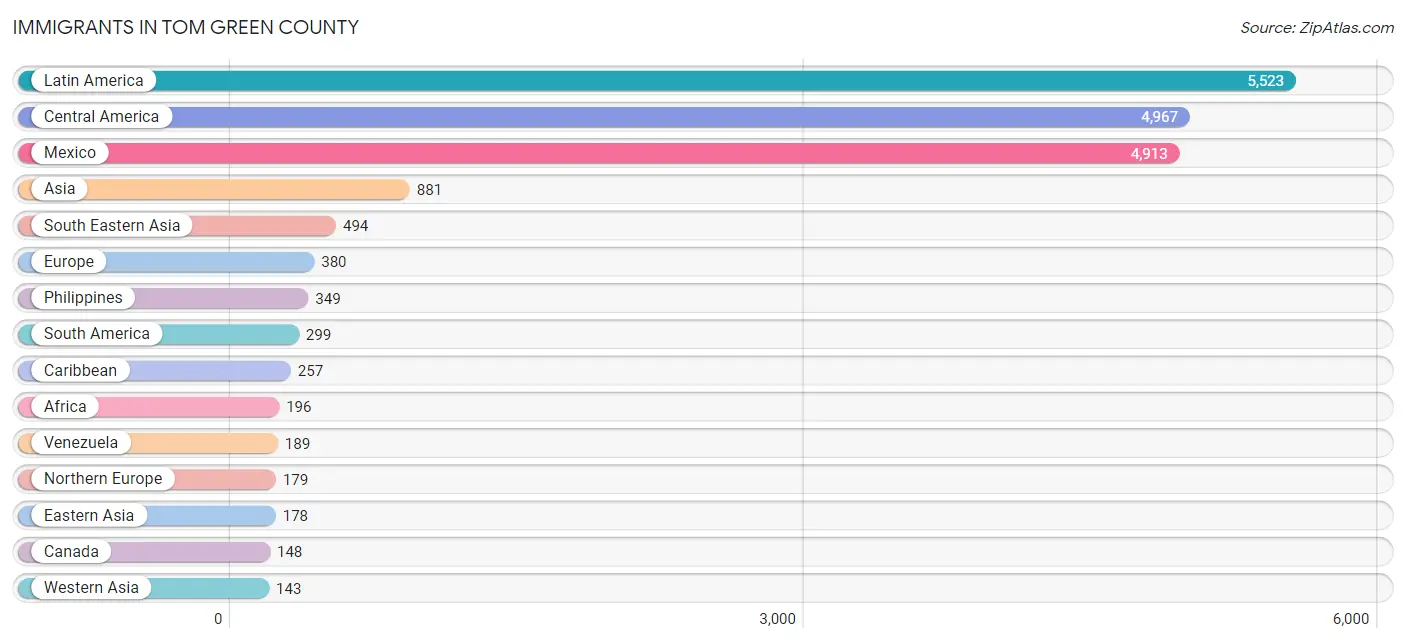Click the 380 value beside Europe
The height and width of the screenshot is (643, 1406).
click(334, 262)
